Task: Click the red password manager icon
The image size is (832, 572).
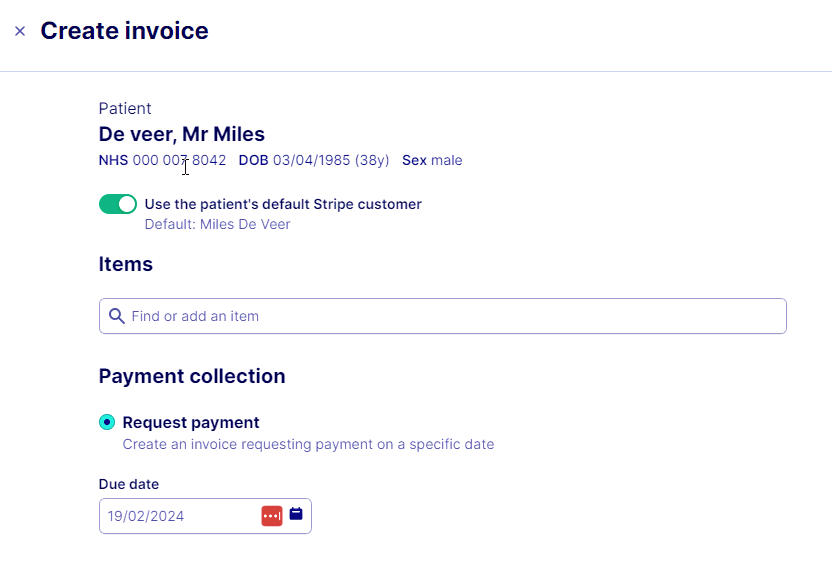Action: (272, 516)
